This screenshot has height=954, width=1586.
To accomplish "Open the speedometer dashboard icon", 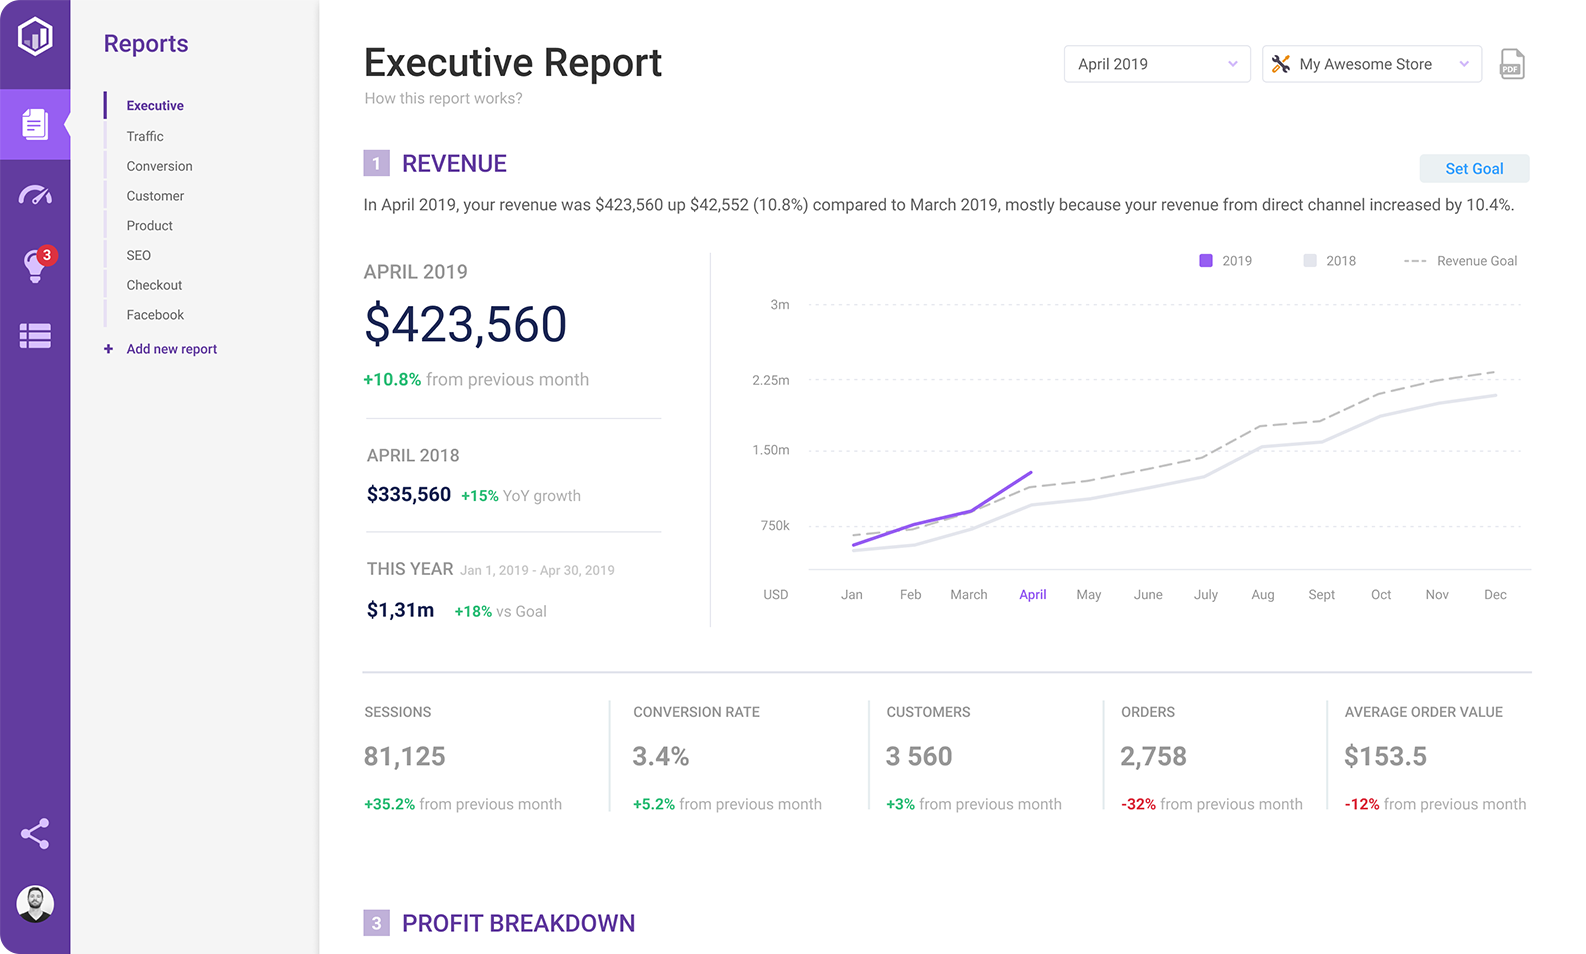I will click(x=35, y=196).
